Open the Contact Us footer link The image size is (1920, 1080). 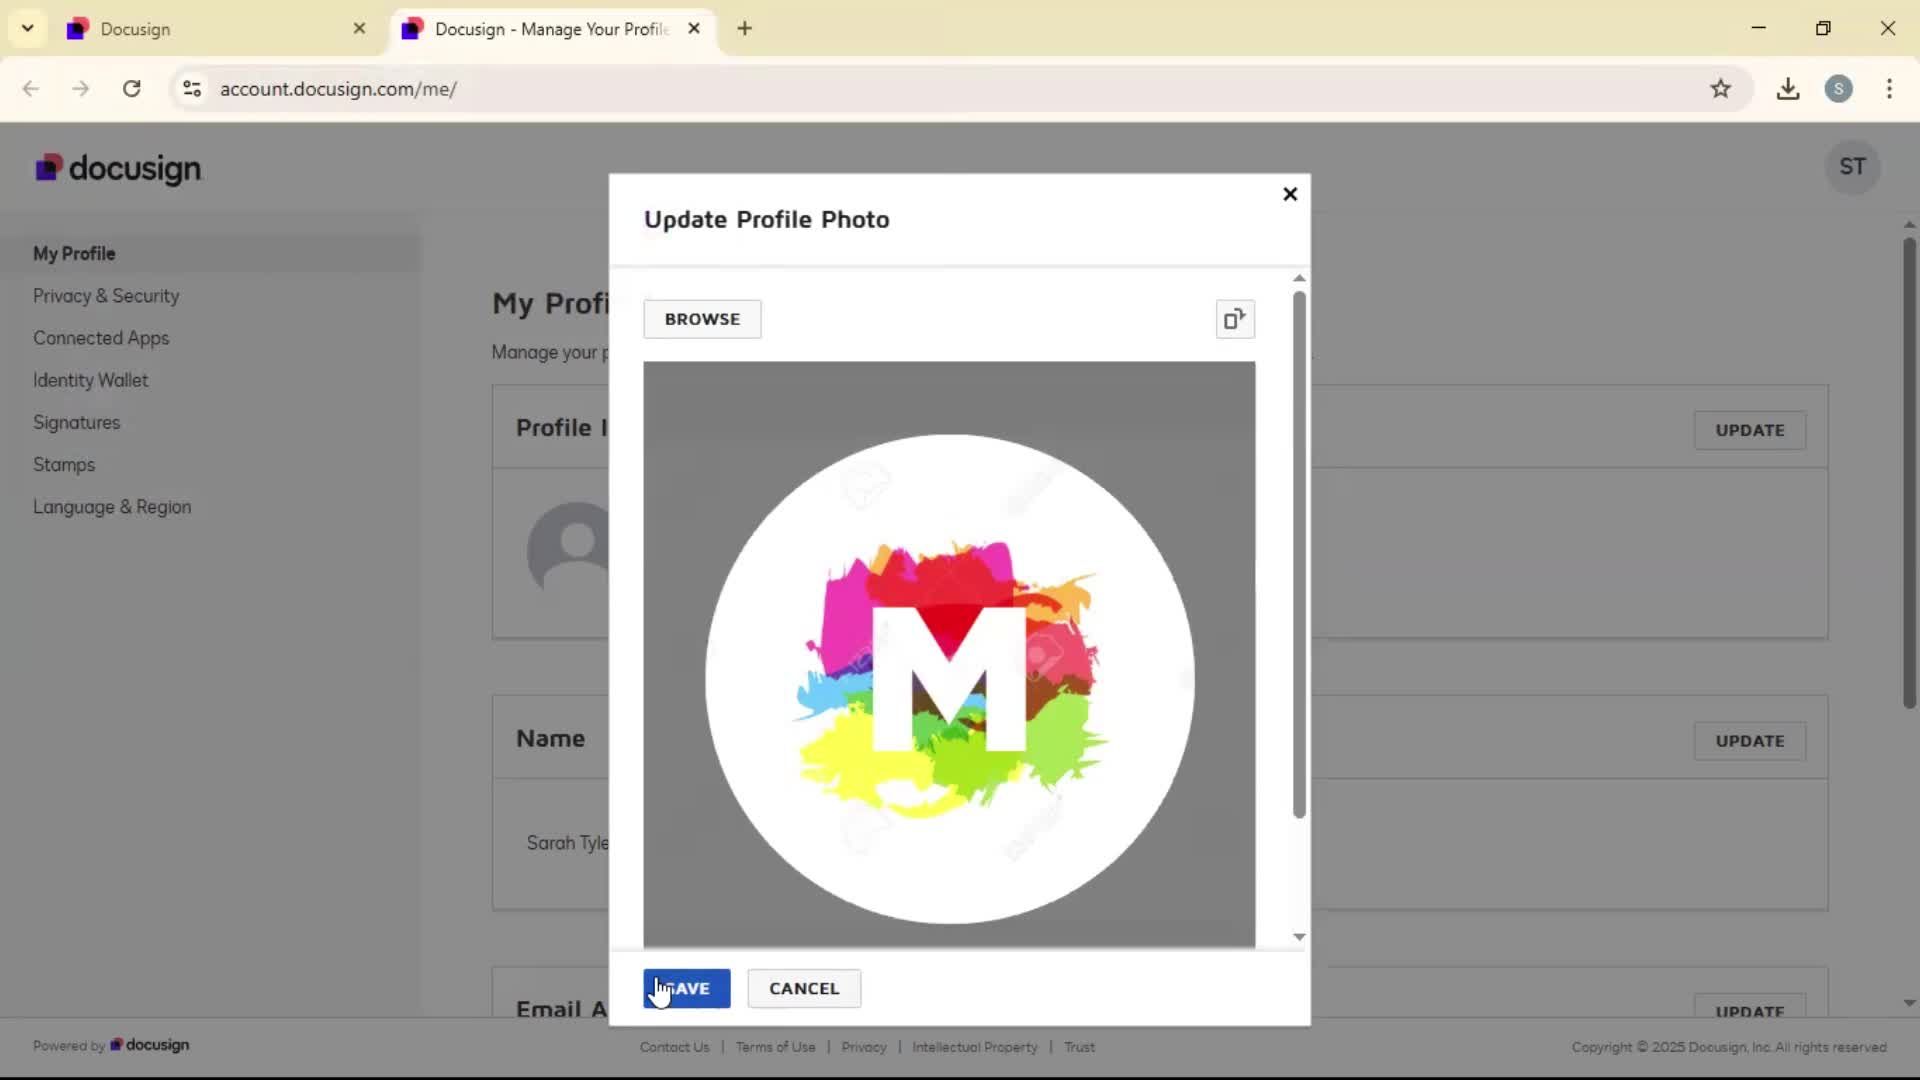pos(675,1047)
